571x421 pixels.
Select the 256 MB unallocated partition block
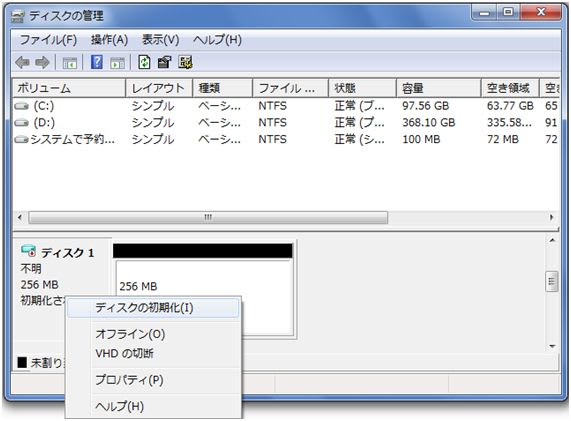point(204,290)
